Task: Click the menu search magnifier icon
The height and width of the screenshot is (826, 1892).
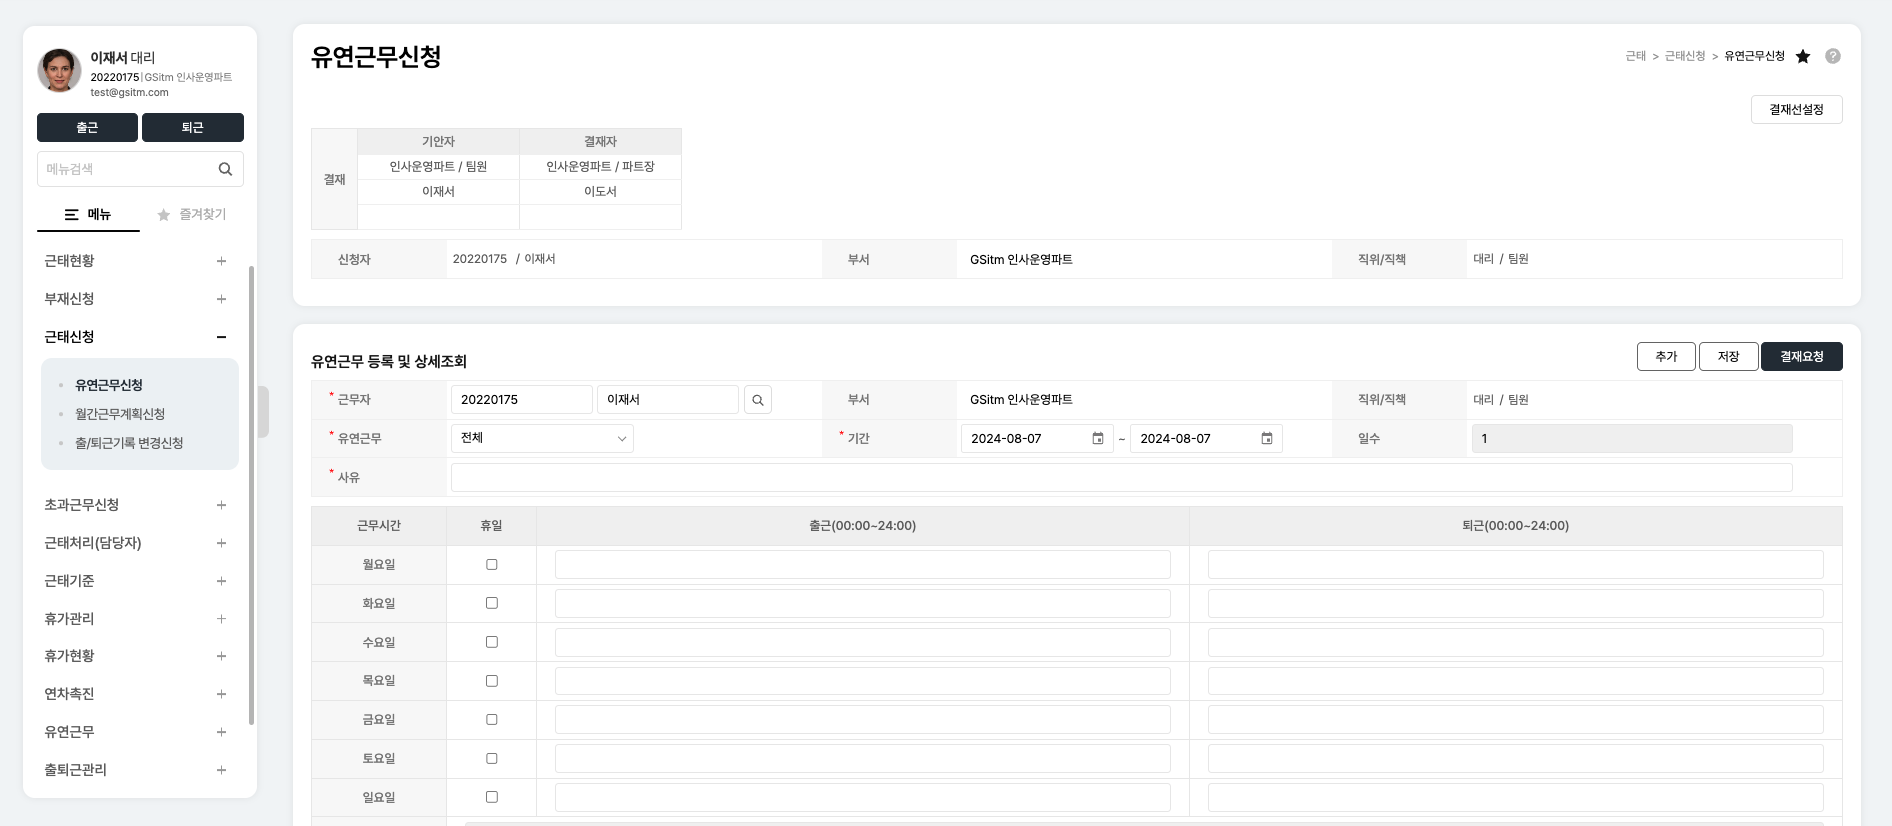Action: pyautogui.click(x=225, y=169)
